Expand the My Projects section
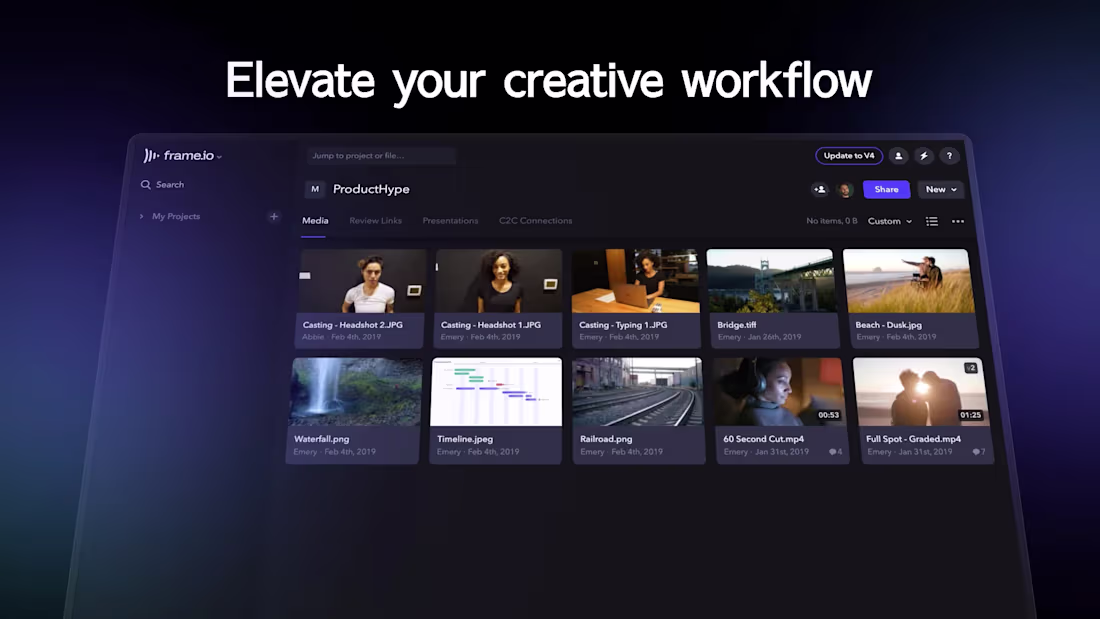This screenshot has height=619, width=1100. point(140,216)
